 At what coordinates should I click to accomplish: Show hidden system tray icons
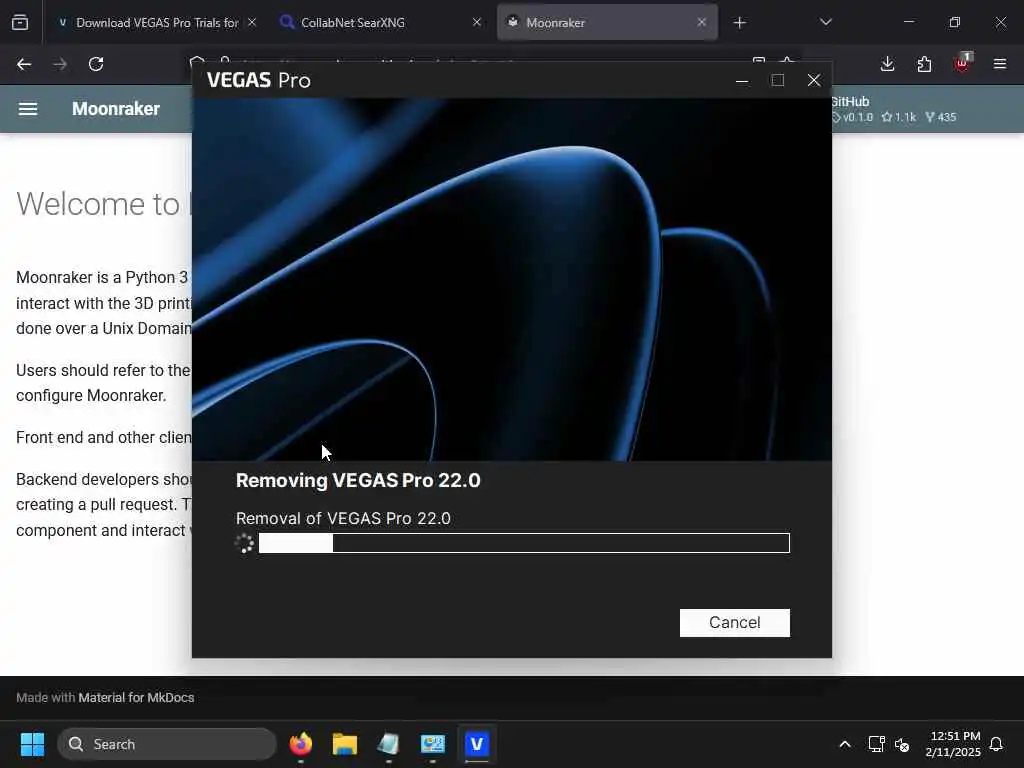[844, 744]
